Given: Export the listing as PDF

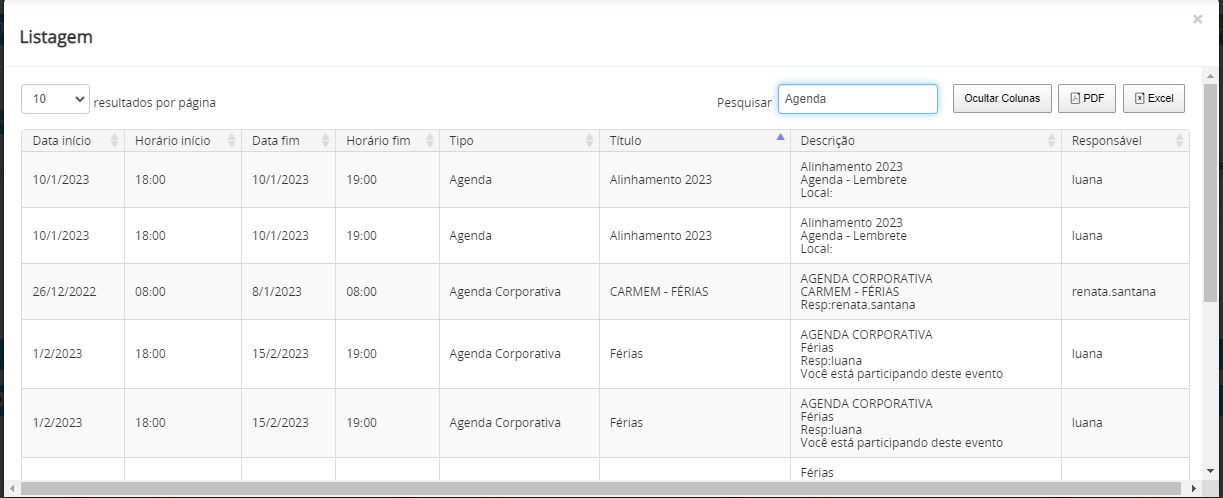Looking at the screenshot, I should [1087, 98].
